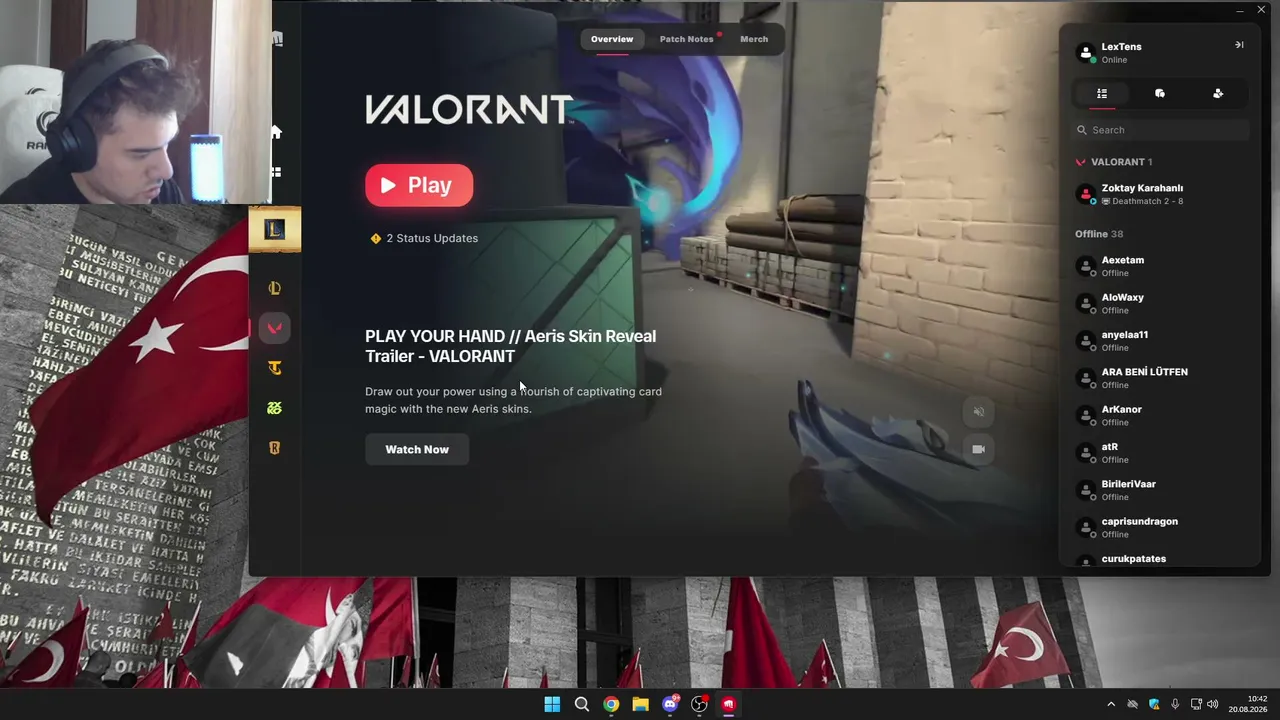View the 2 Status Updates

[x=424, y=238]
